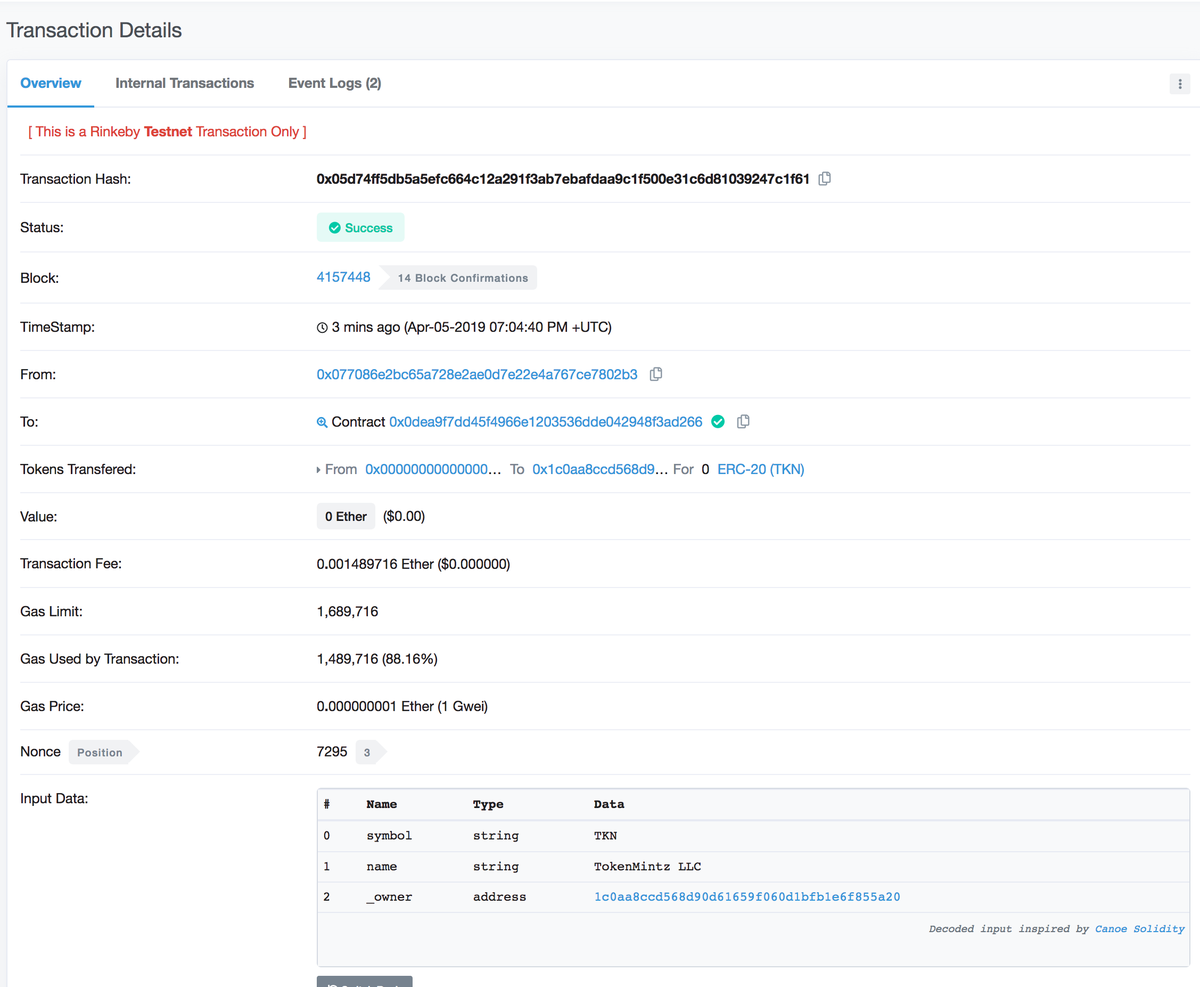Open the Canoe Solidity link
This screenshot has width=1200, height=987.
(1140, 929)
